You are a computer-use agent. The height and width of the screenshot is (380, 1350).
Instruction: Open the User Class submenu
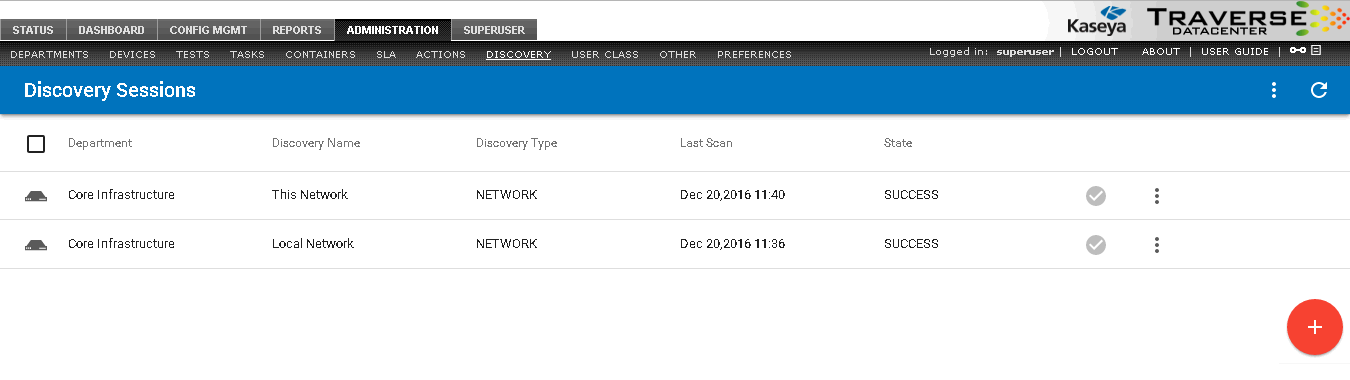(605, 55)
